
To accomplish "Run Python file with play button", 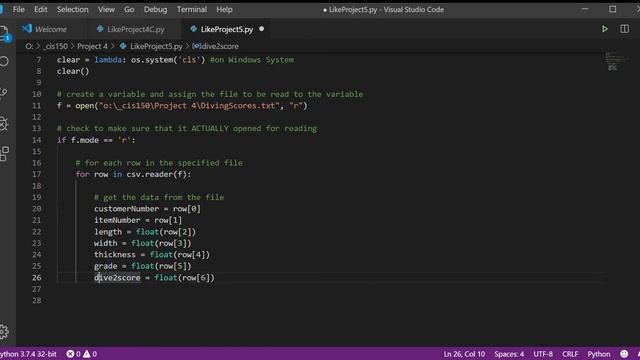I will click(x=604, y=29).
